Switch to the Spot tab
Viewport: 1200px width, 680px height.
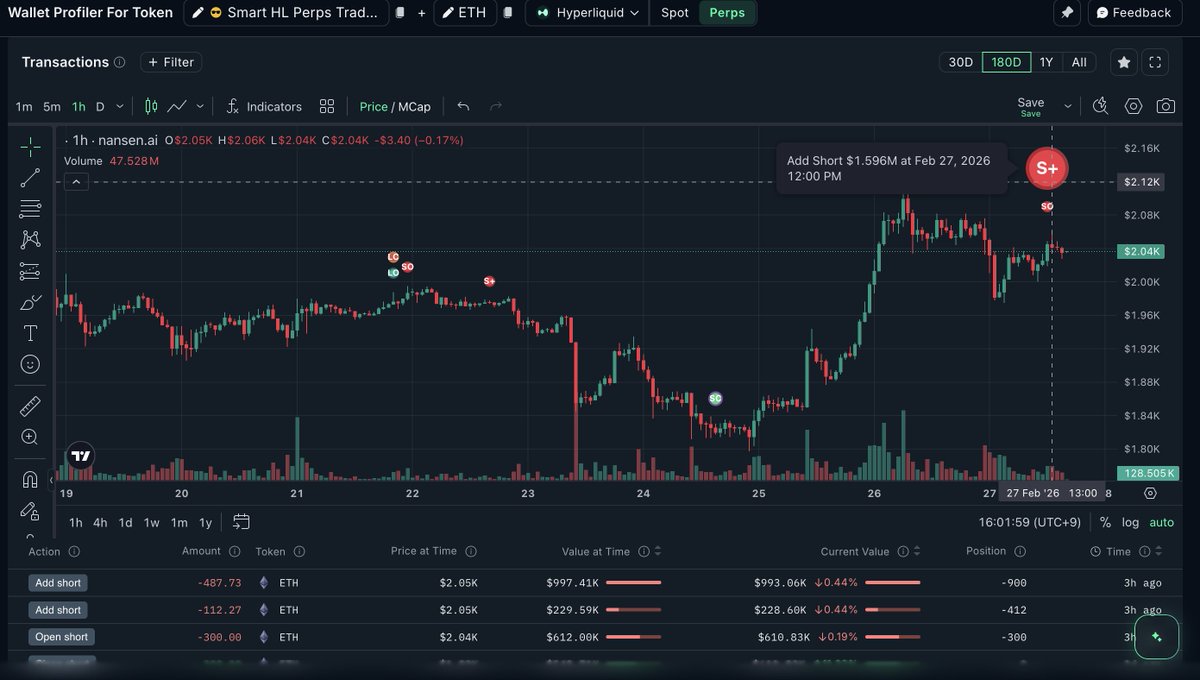(674, 13)
